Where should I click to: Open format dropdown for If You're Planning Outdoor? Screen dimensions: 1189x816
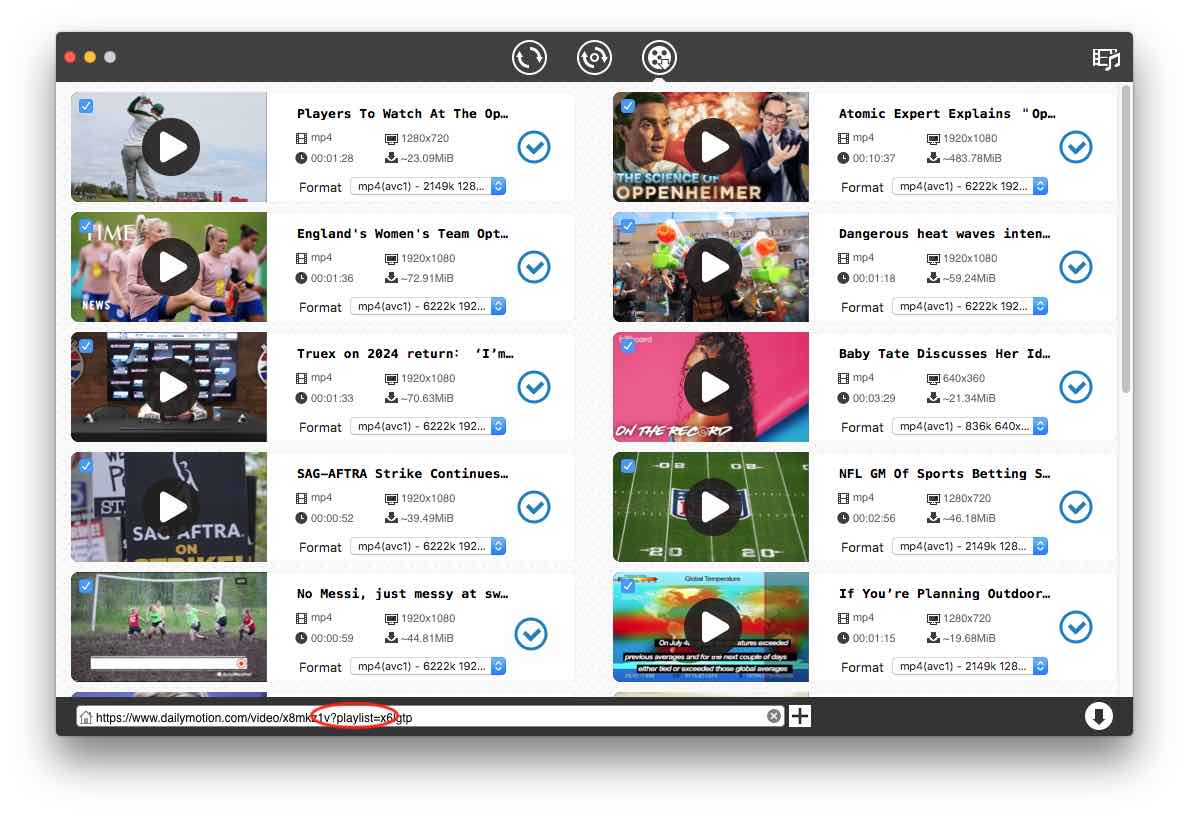click(x=970, y=666)
